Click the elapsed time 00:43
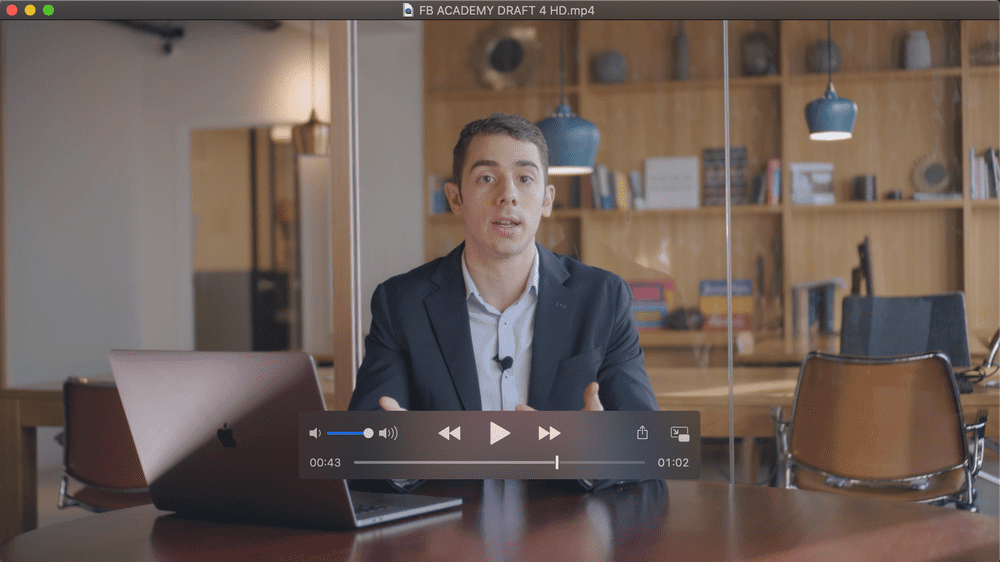The width and height of the screenshot is (1000, 562). [325, 462]
